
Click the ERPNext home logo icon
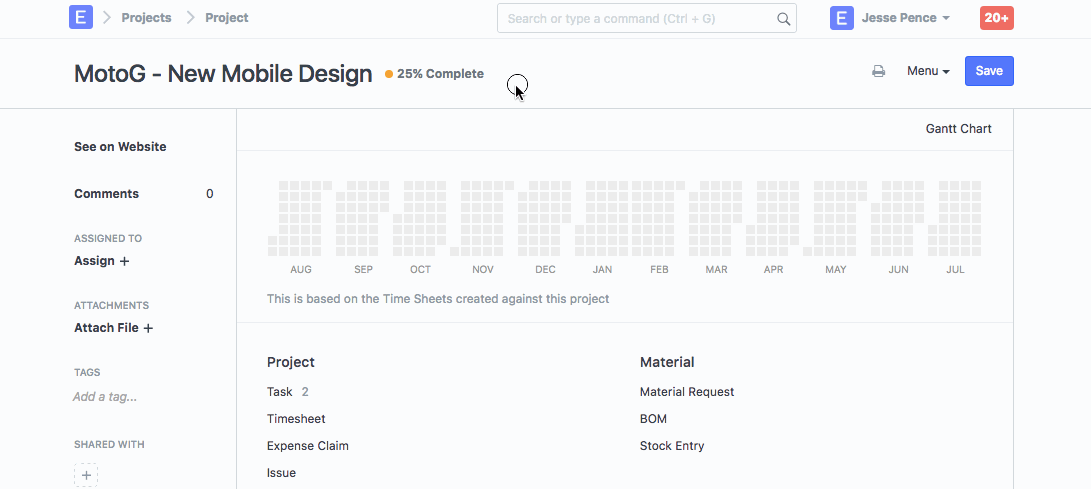pos(81,18)
